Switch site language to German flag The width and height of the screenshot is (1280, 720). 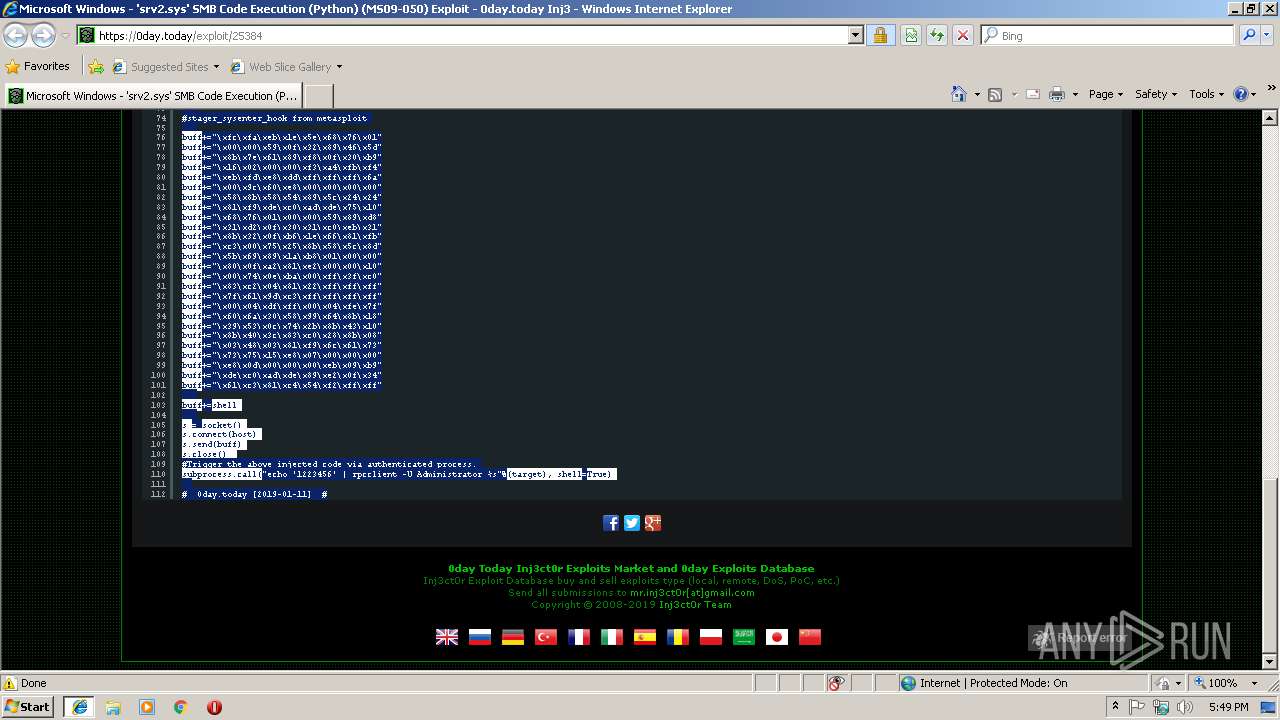click(x=513, y=637)
